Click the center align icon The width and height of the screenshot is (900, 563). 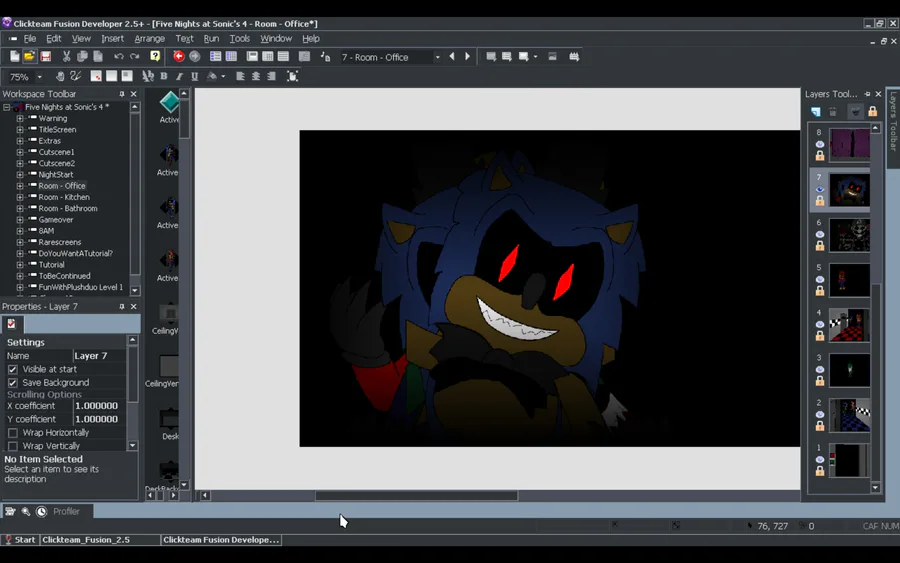(255, 76)
